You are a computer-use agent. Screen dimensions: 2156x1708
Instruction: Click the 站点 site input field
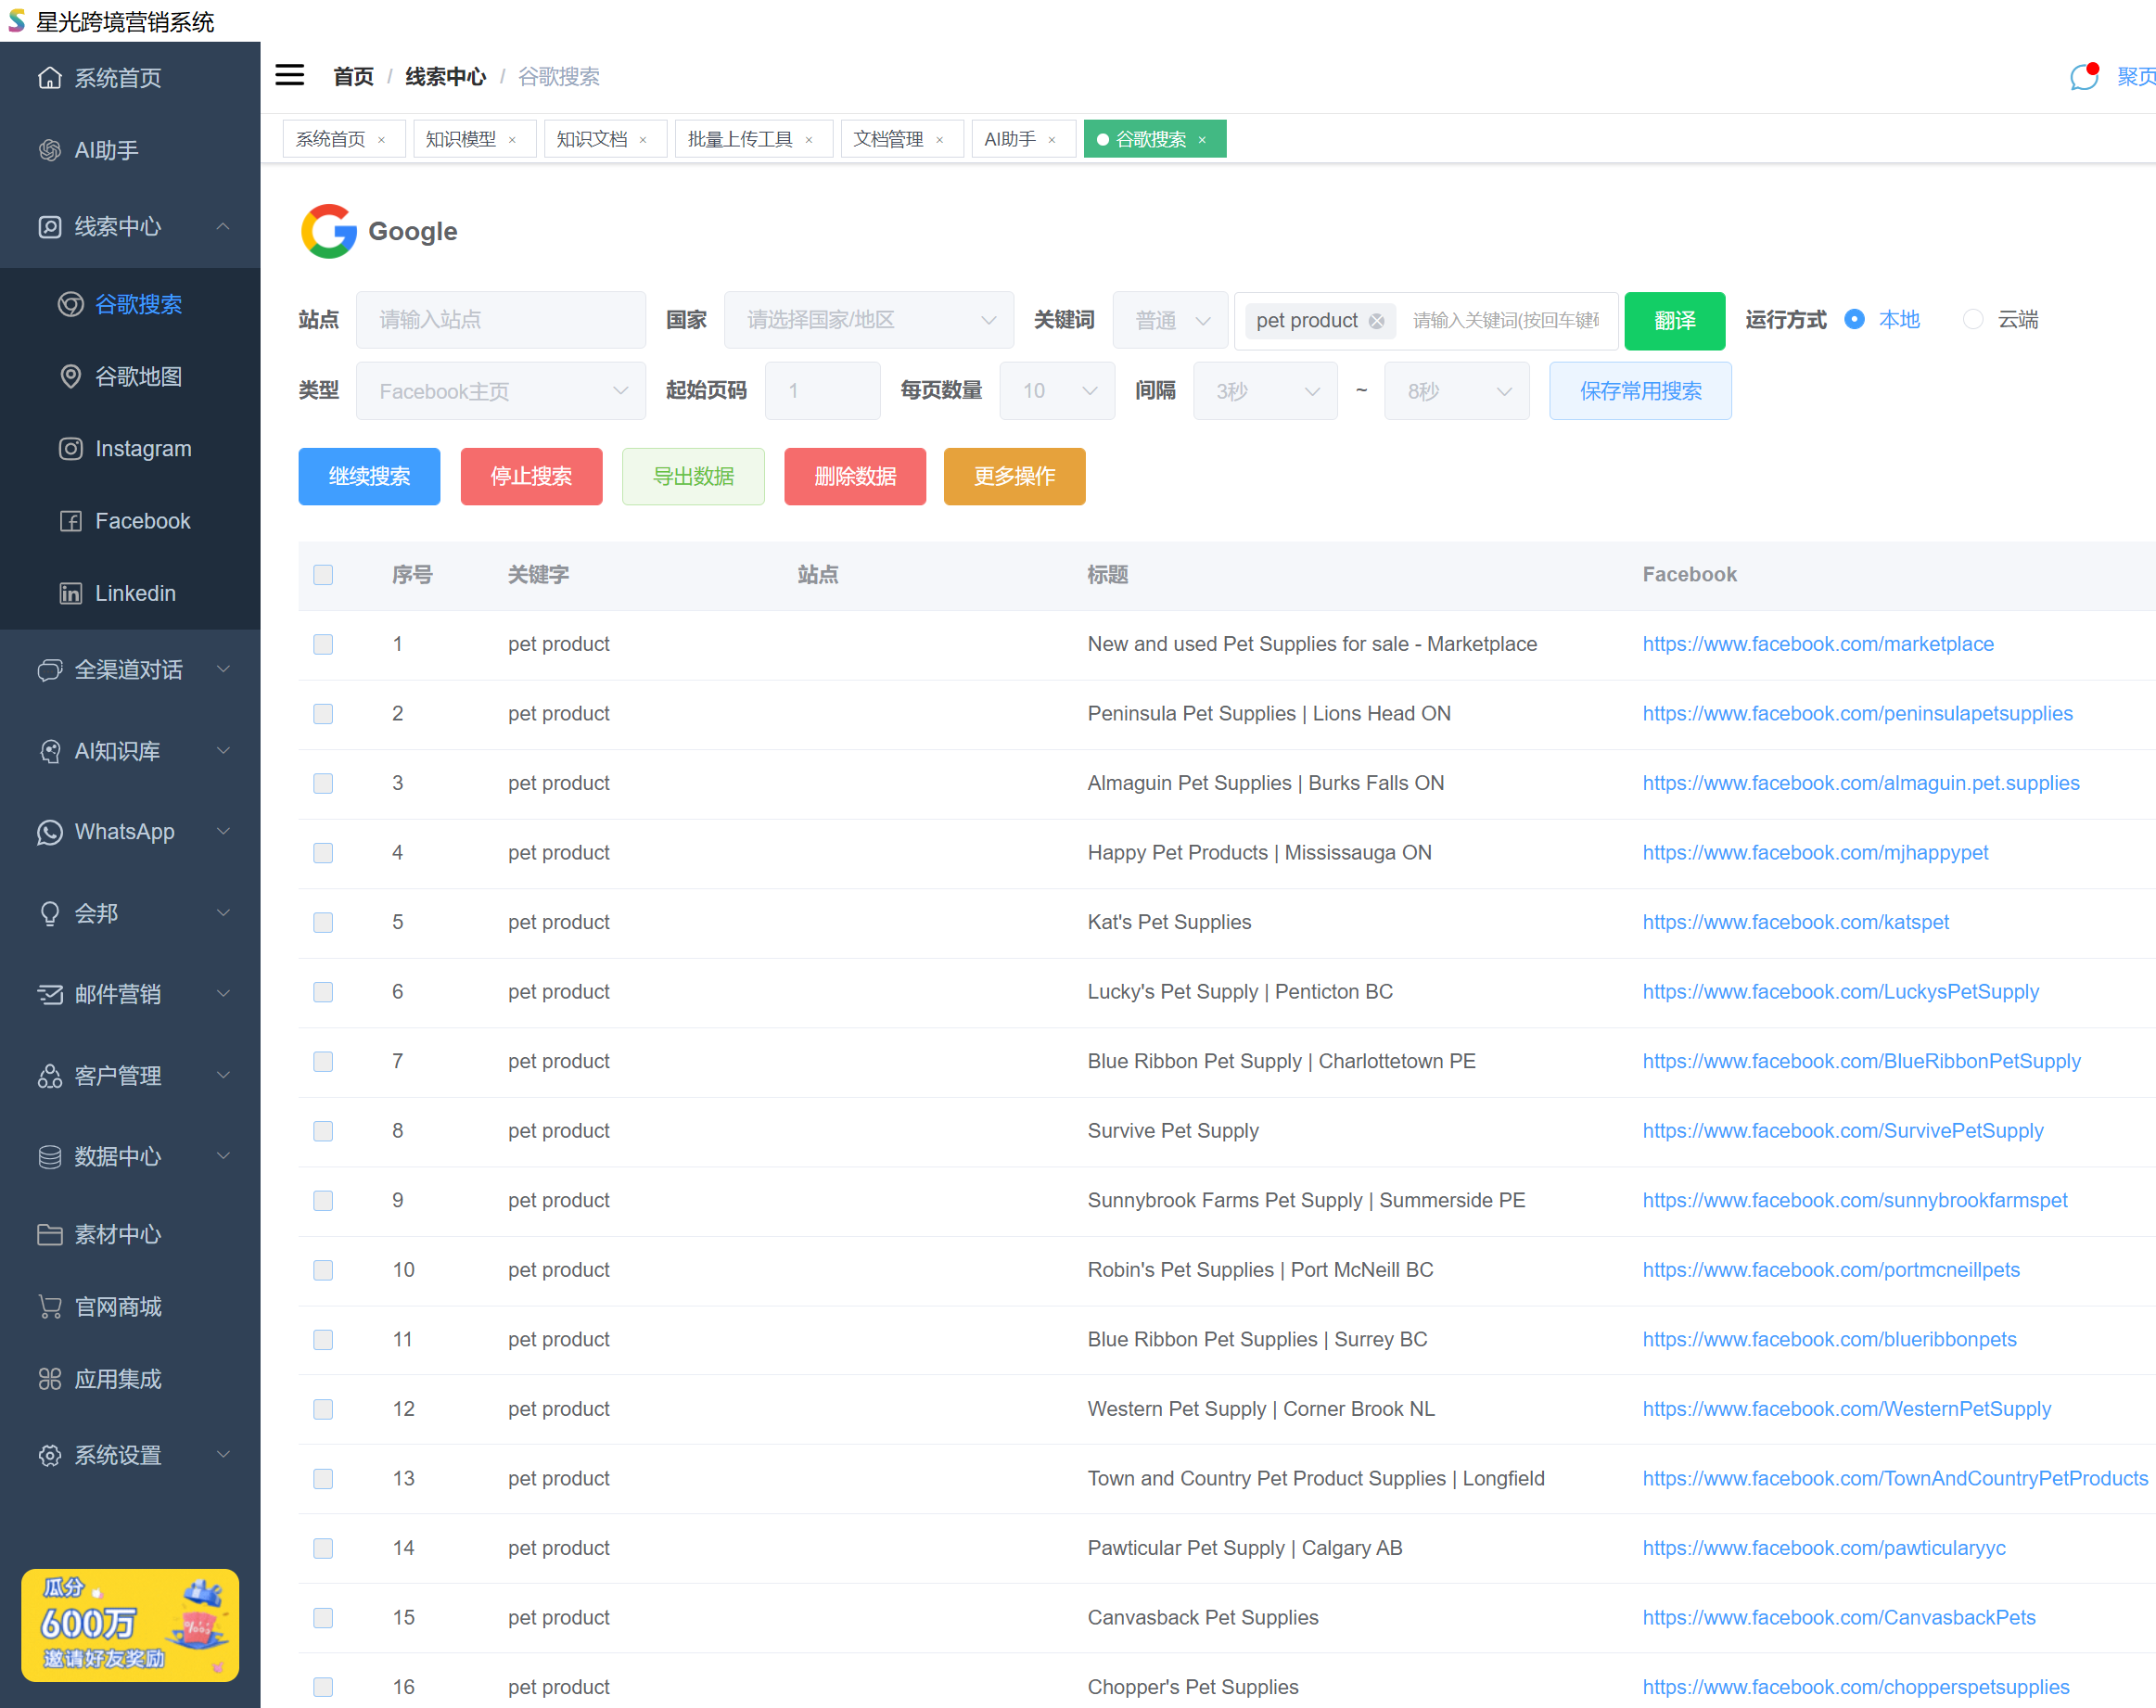pos(500,320)
